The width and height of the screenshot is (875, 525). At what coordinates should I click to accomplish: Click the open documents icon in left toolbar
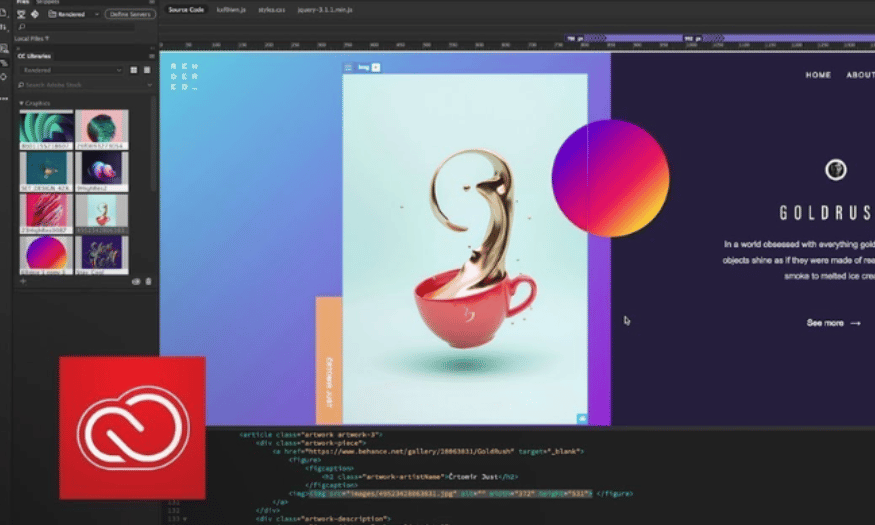(x=3, y=12)
